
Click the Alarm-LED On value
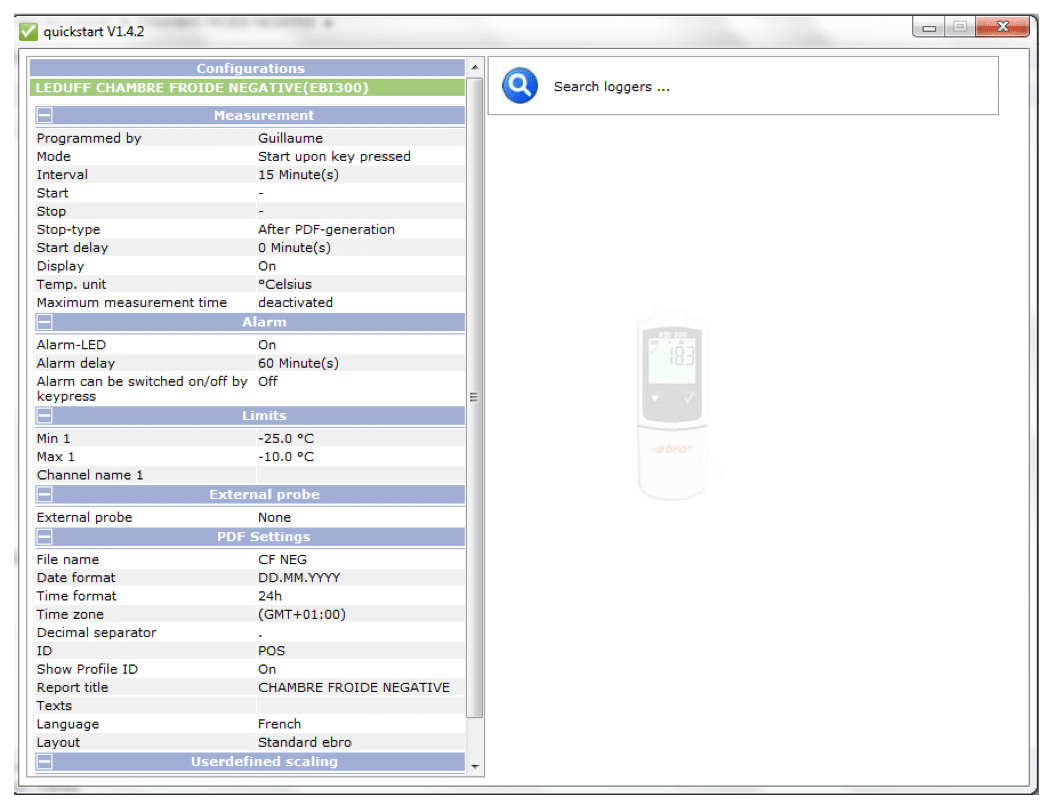pyautogui.click(x=267, y=345)
